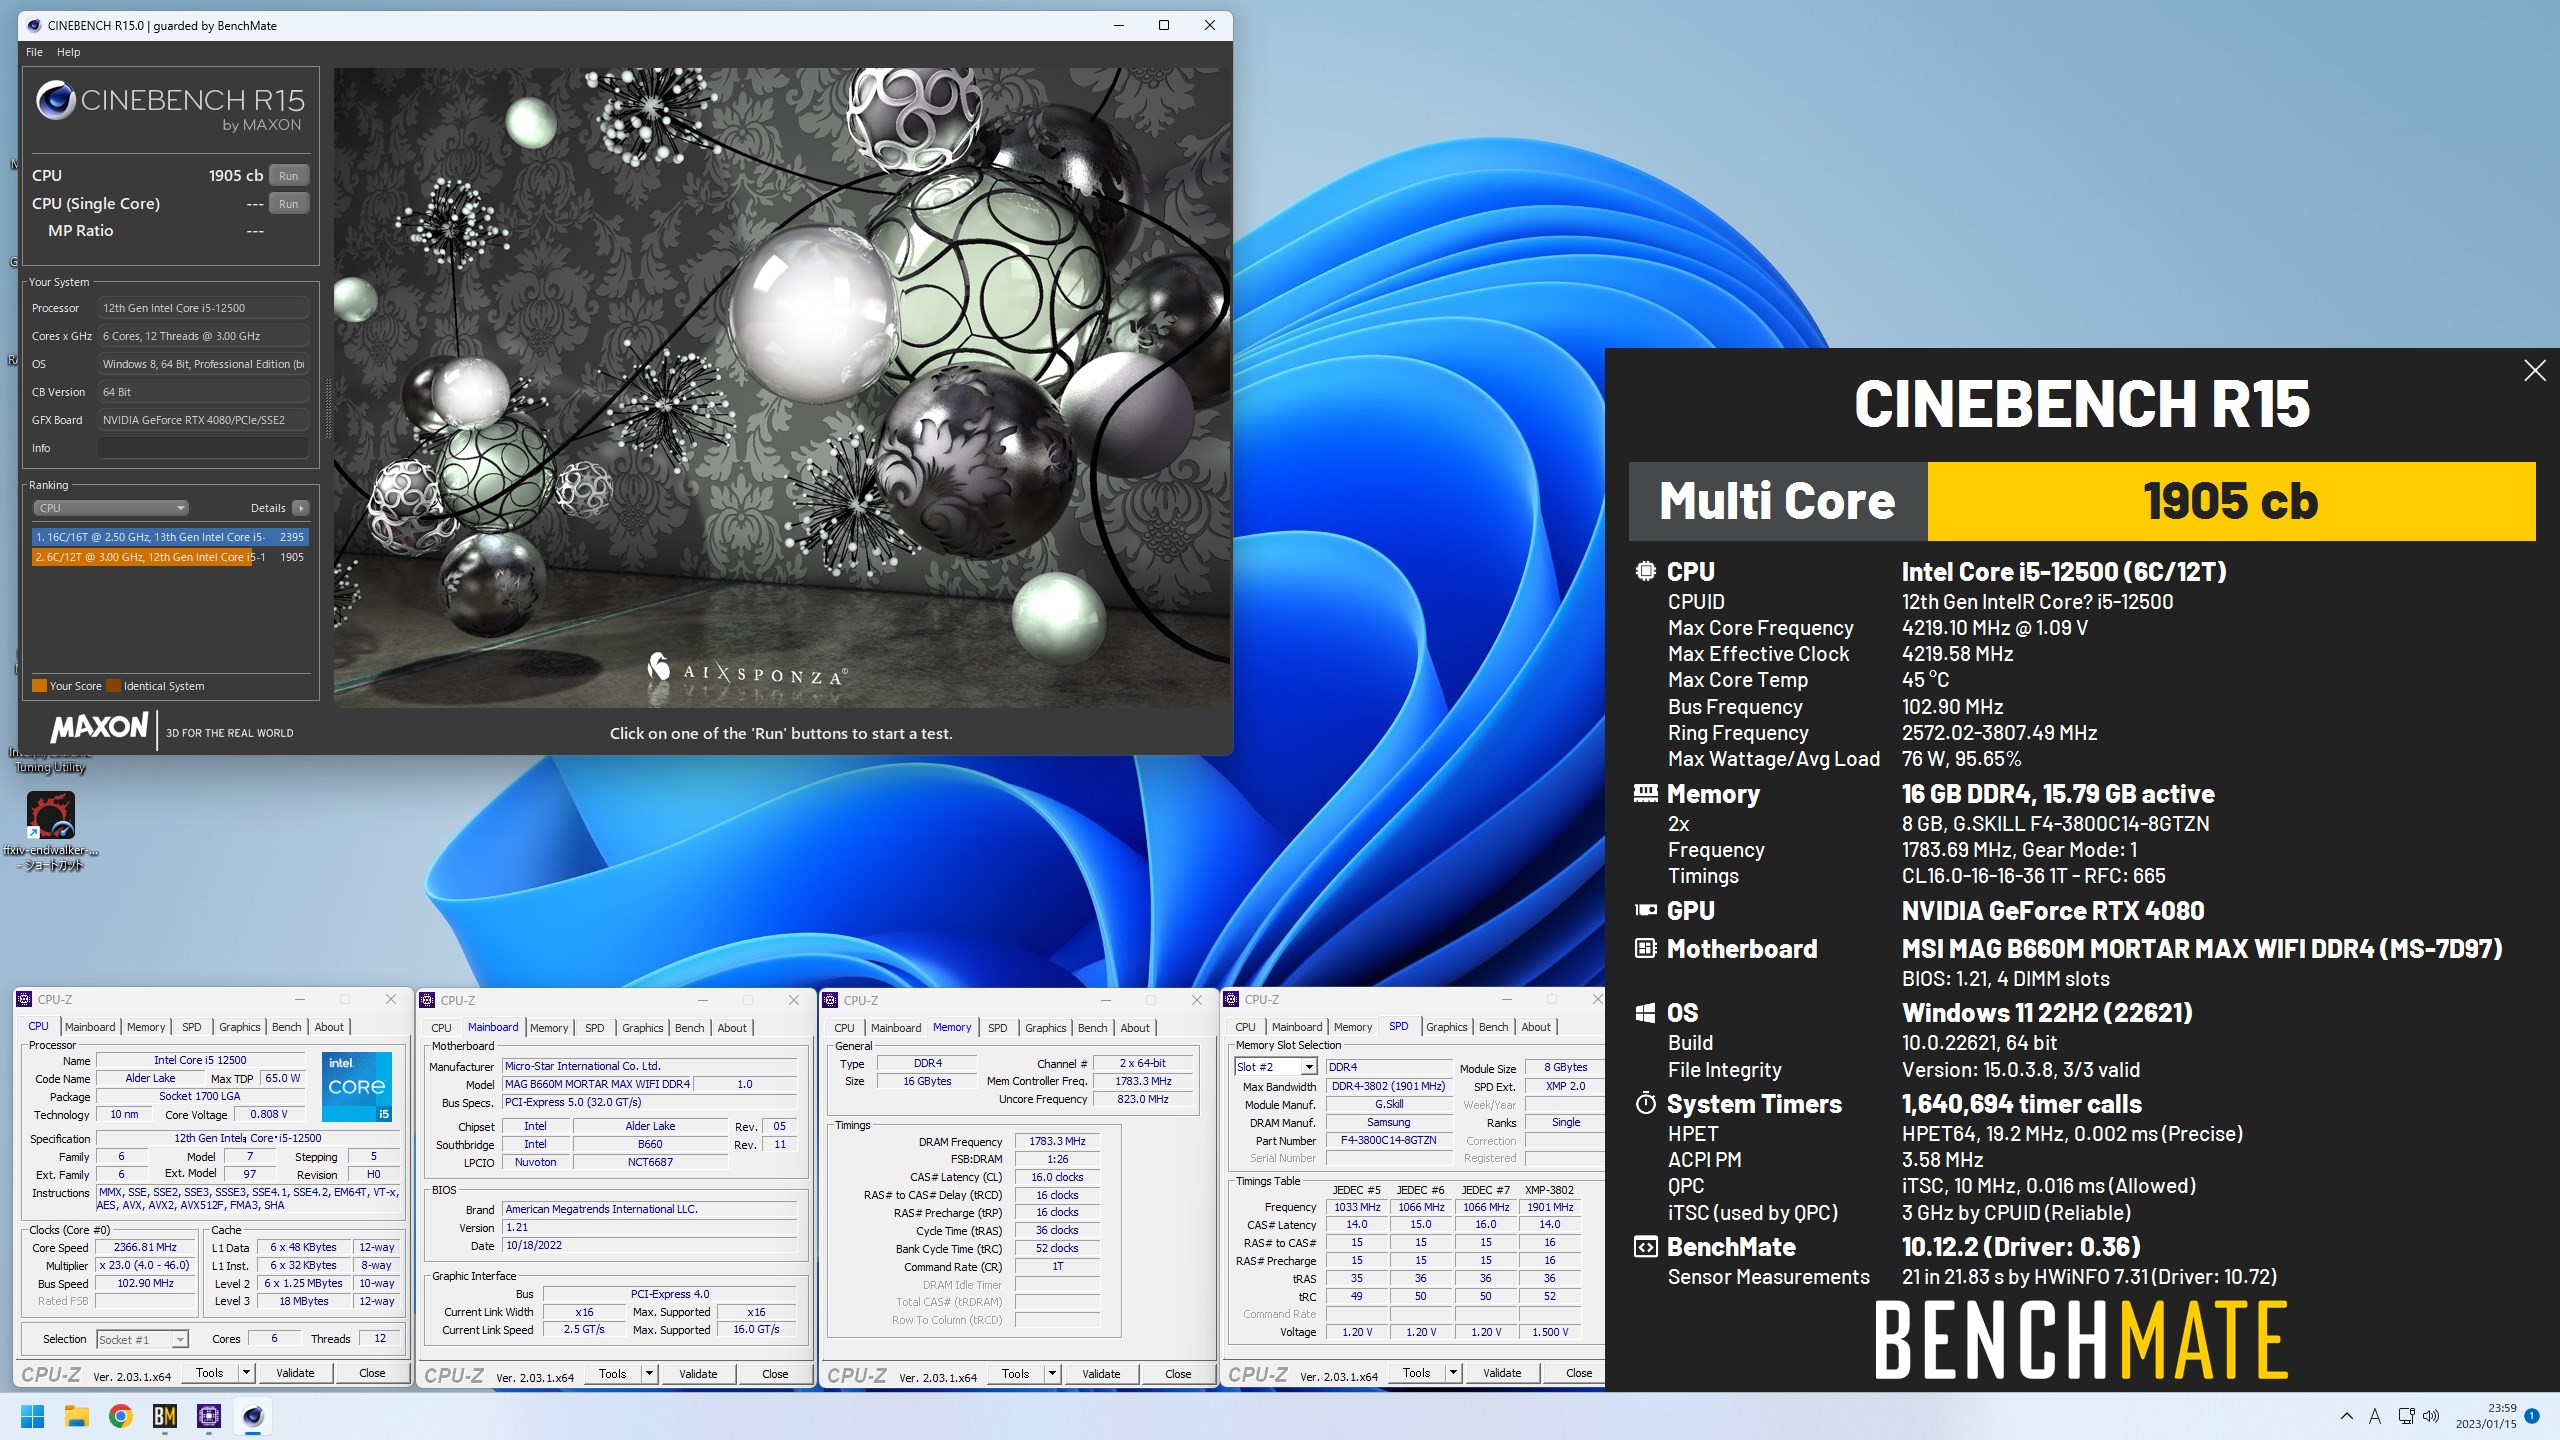Open the Ranking CPU dropdown

[x=111, y=508]
